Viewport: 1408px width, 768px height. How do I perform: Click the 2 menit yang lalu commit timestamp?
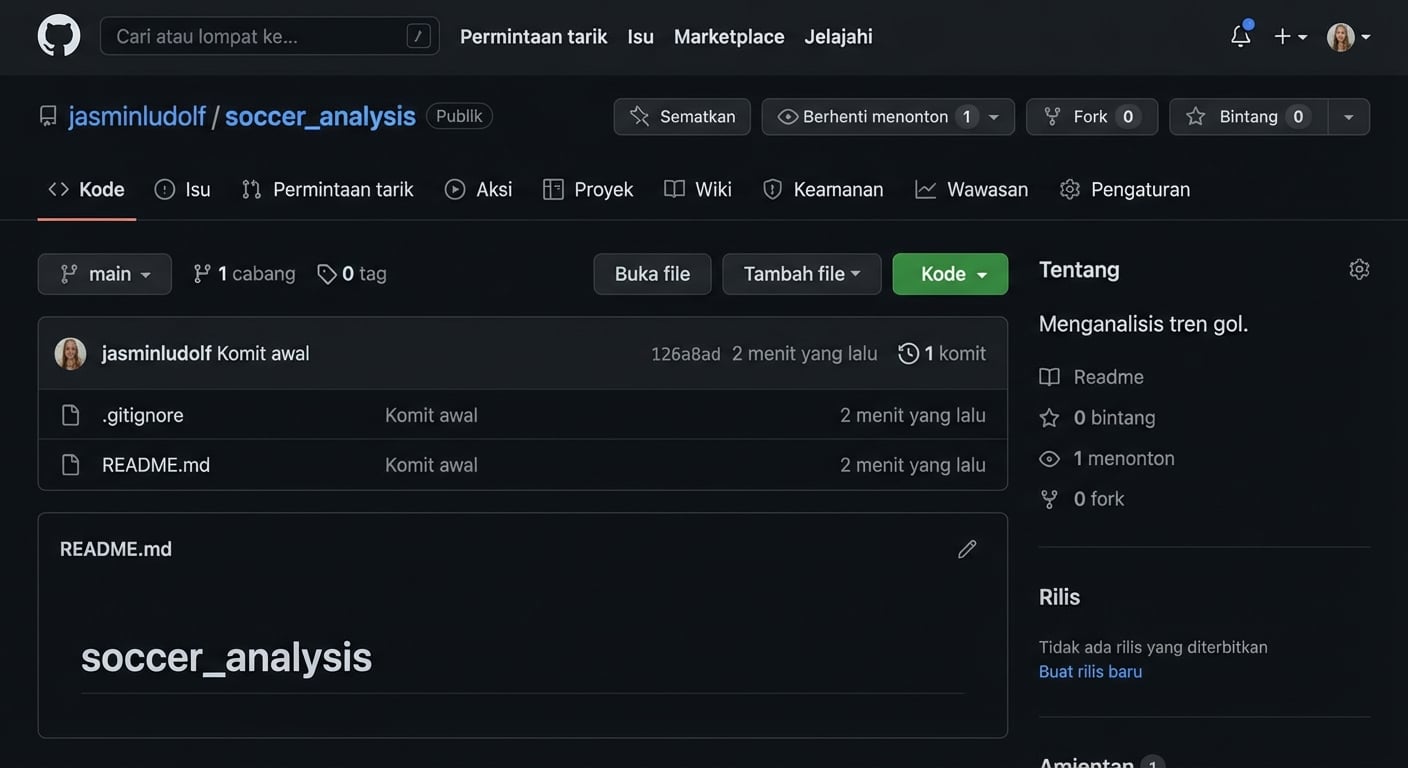pos(804,353)
